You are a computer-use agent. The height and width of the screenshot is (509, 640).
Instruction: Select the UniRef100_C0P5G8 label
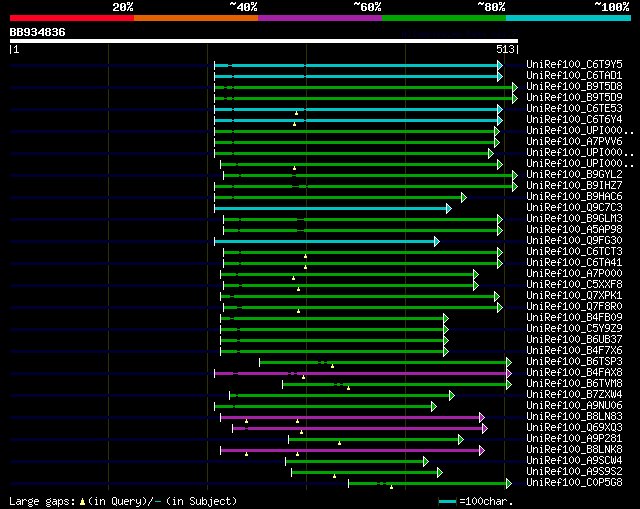click(x=574, y=483)
